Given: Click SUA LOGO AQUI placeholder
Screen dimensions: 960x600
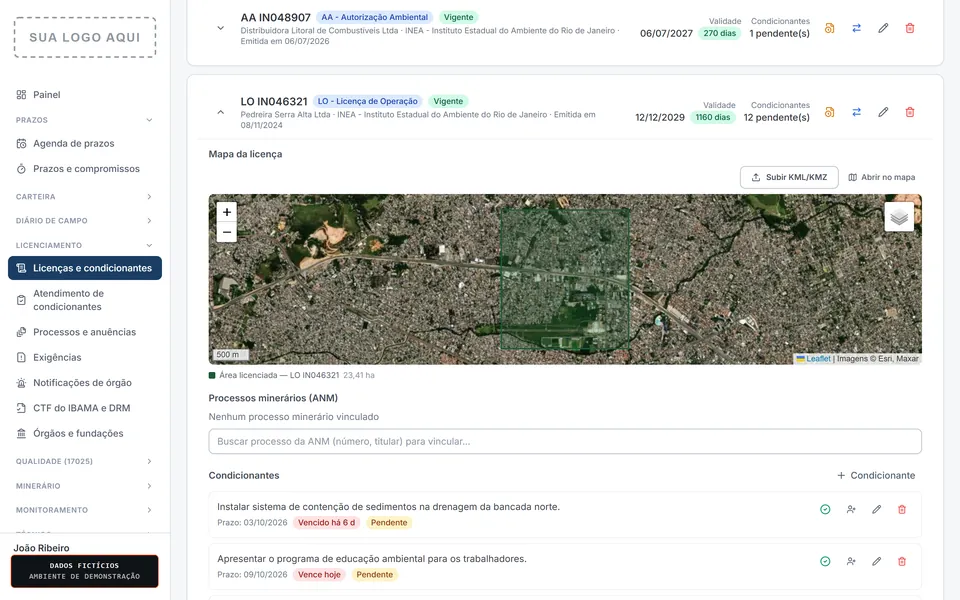Looking at the screenshot, I should (84, 37).
